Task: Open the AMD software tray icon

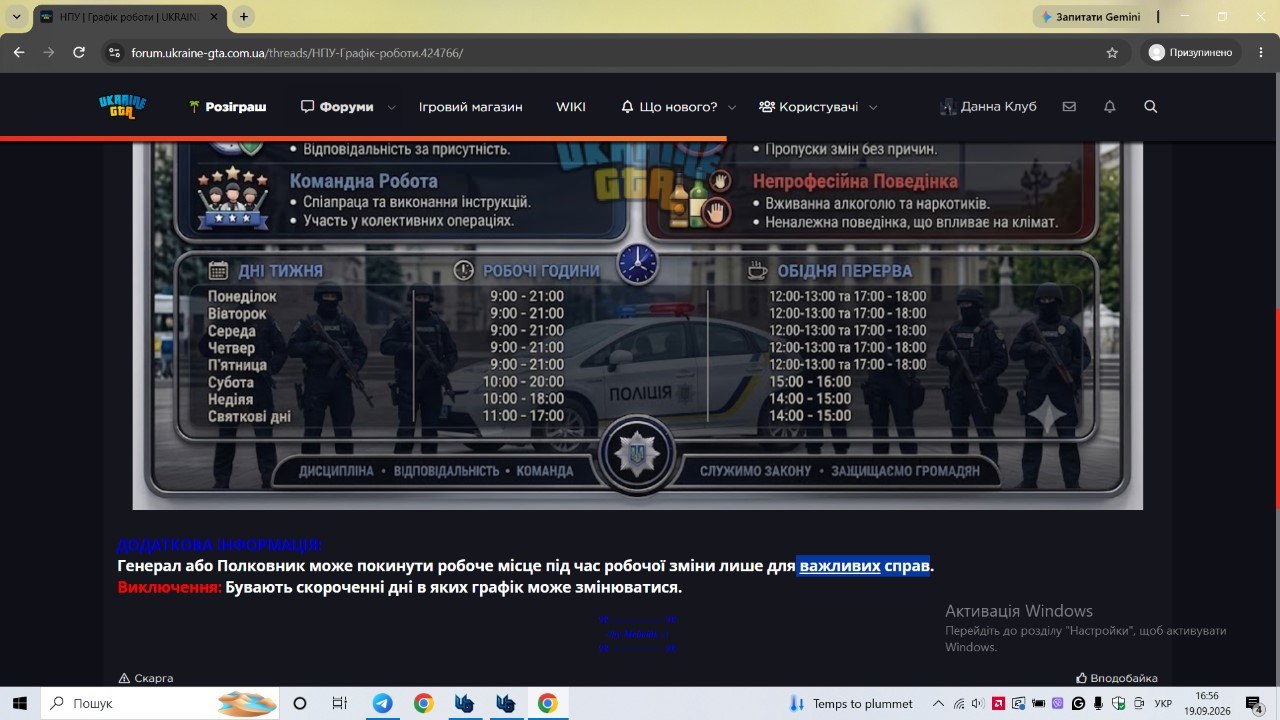Action: coord(997,703)
